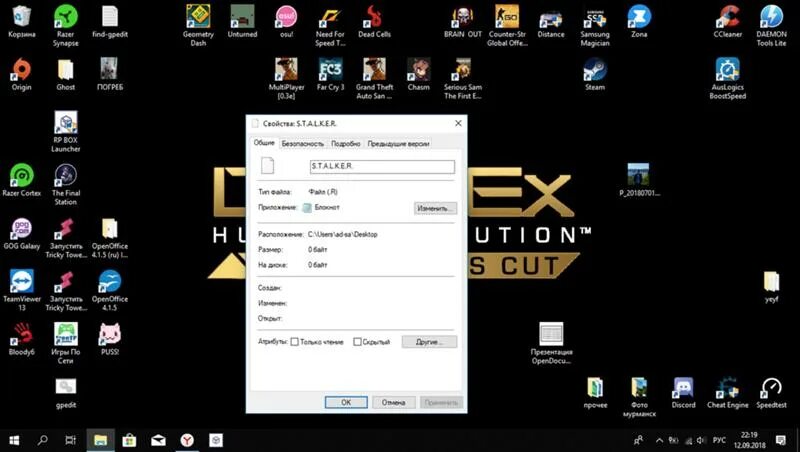
Task: Switch to the 'Безопасность' tab
Action: (x=303, y=144)
